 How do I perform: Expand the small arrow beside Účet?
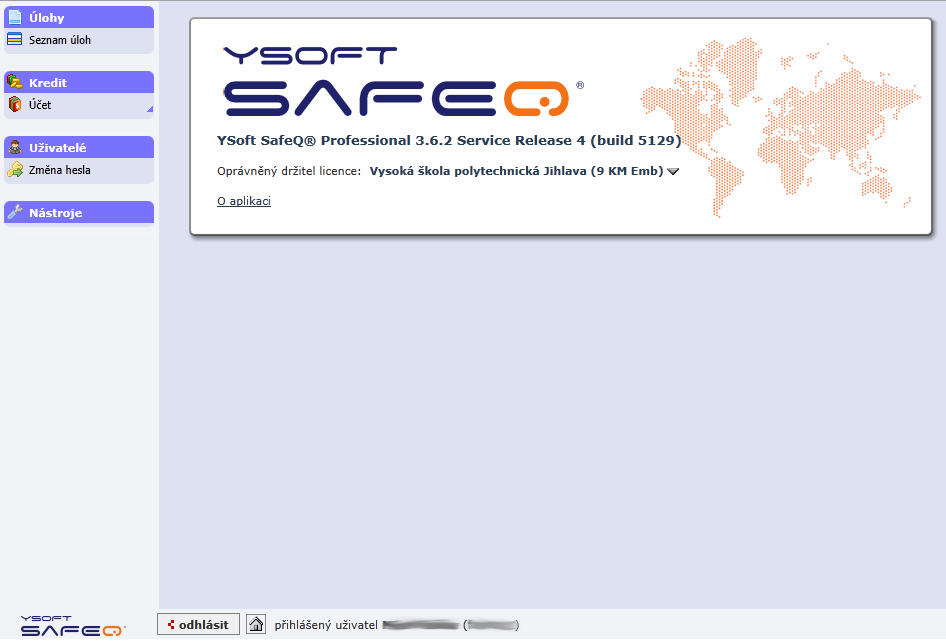150,109
